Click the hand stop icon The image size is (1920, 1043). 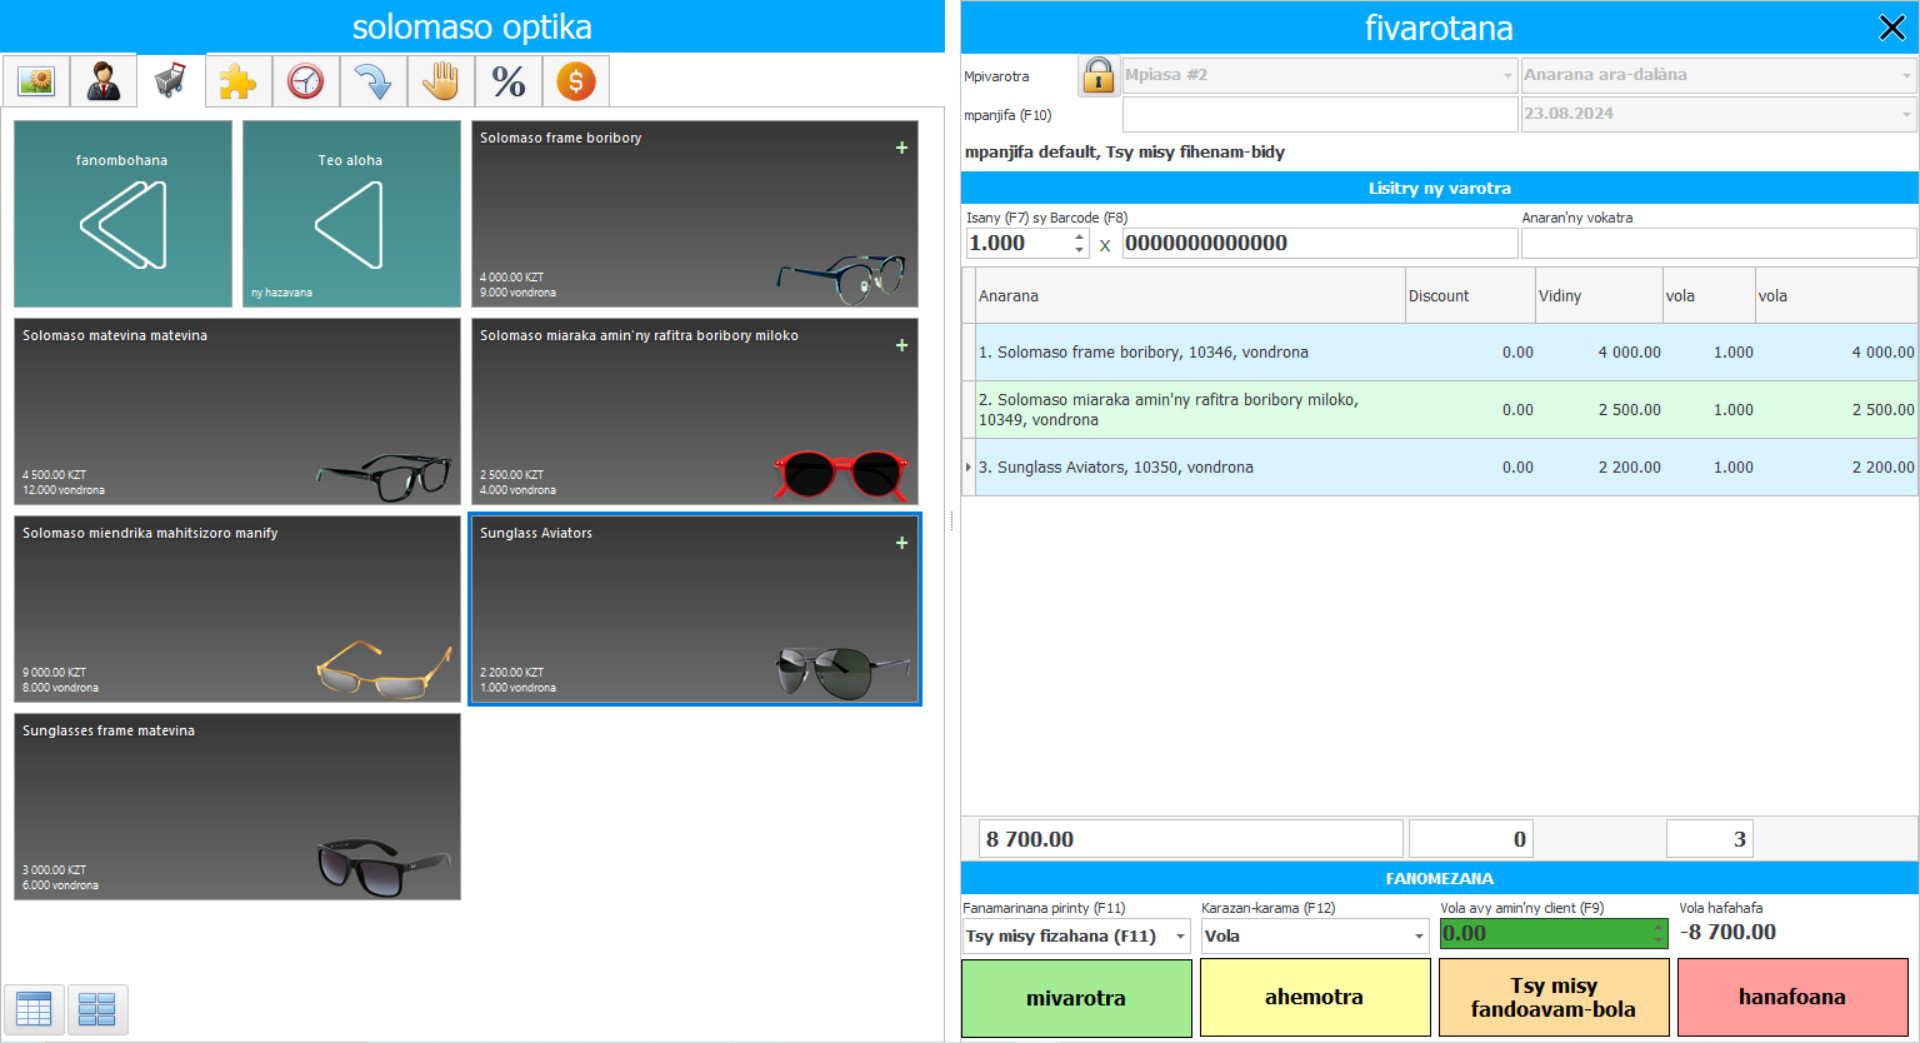pos(441,81)
